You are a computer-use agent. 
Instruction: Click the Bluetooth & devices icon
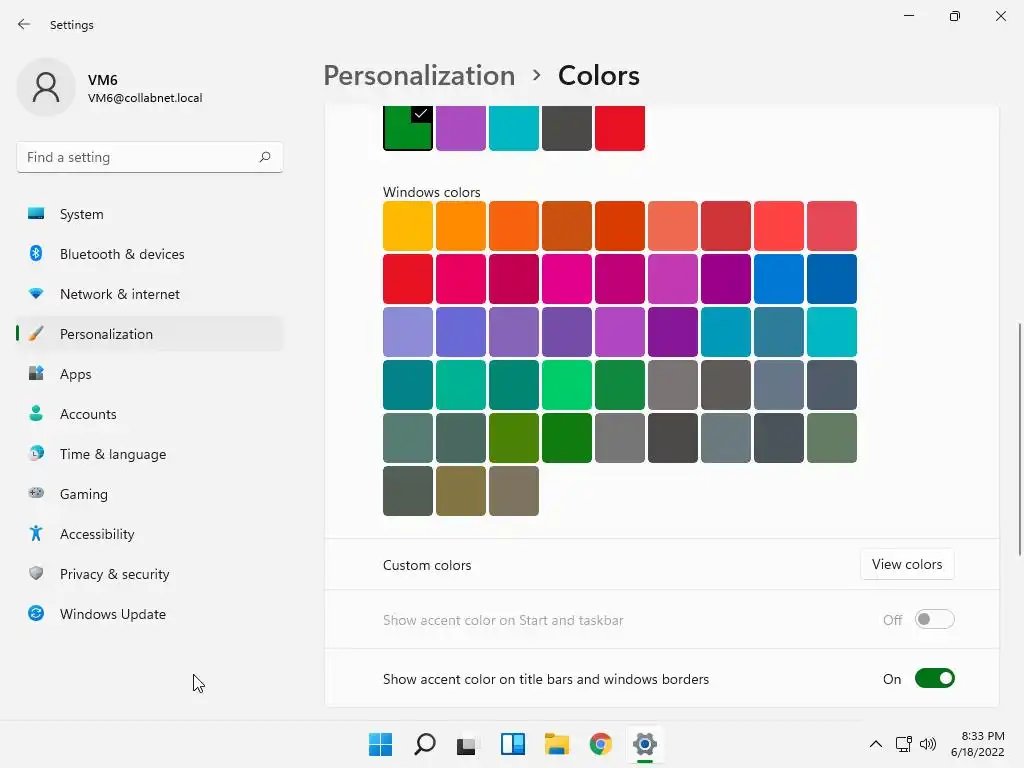(36, 254)
